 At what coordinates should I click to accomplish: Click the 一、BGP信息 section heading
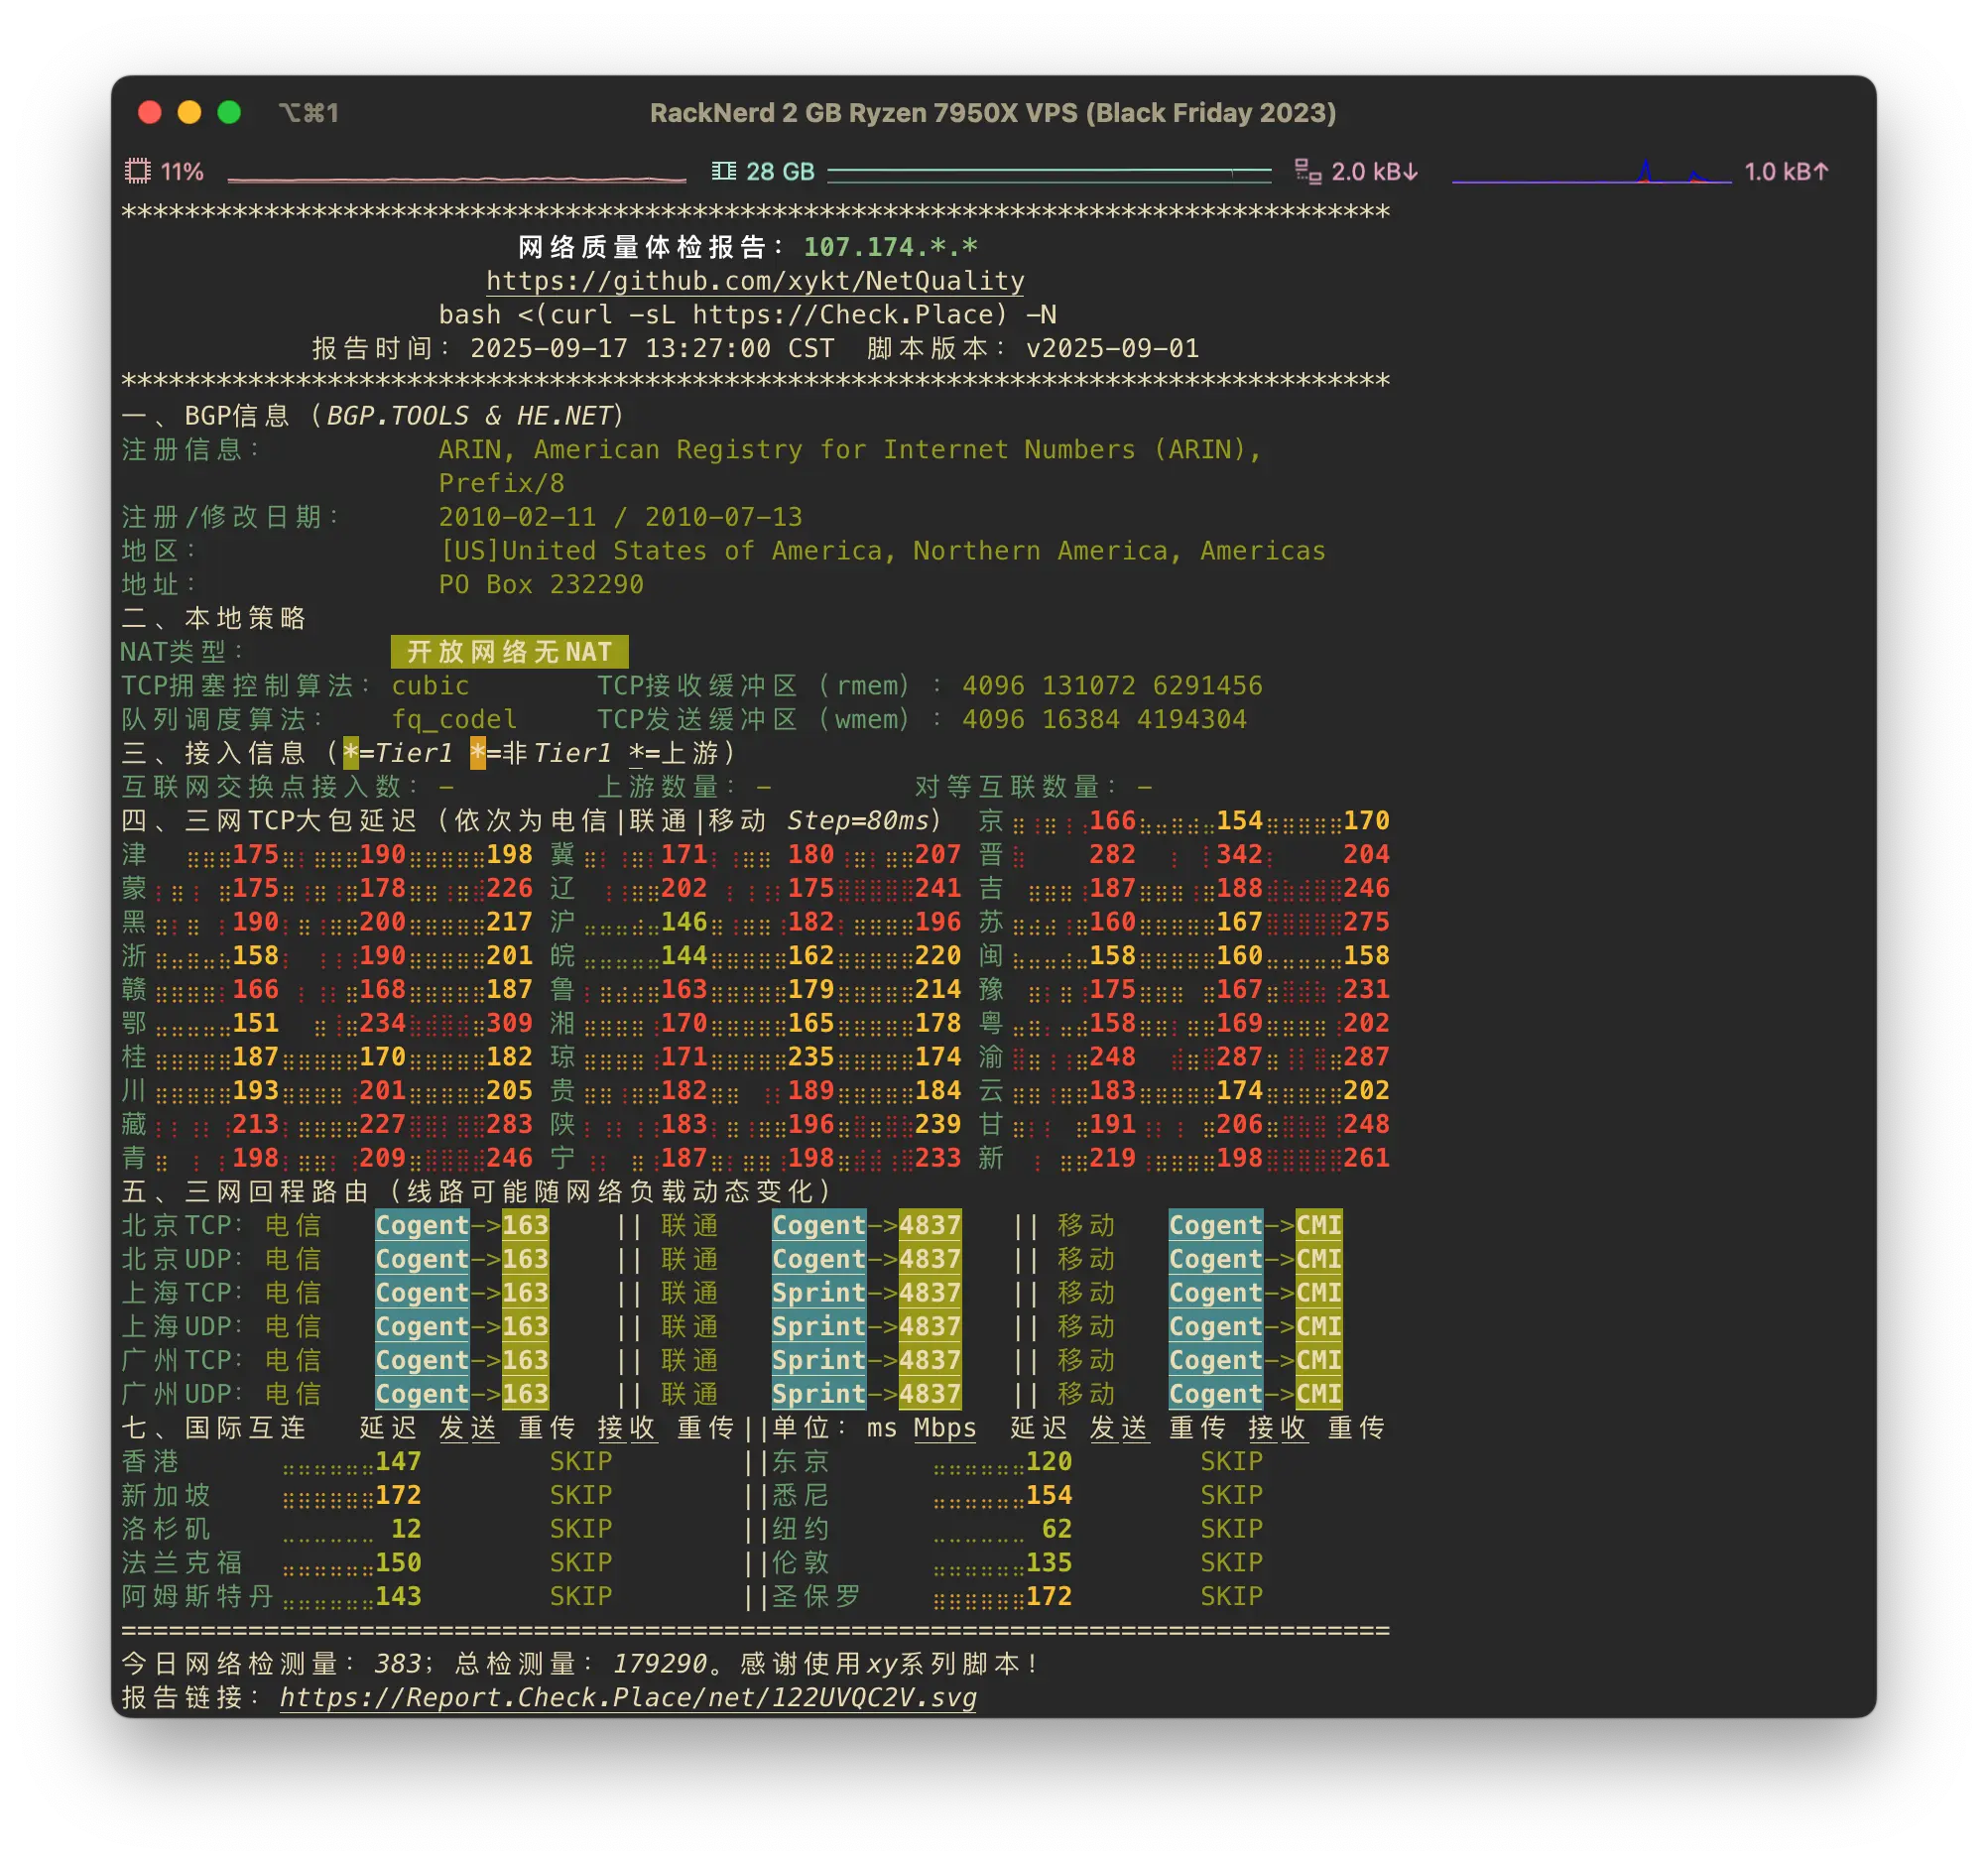coord(374,415)
